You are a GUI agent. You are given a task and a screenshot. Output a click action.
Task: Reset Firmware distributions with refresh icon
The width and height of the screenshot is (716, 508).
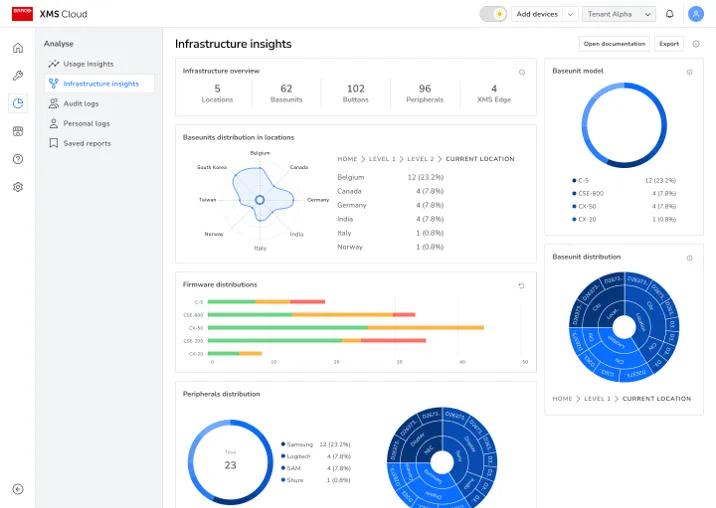(521, 285)
